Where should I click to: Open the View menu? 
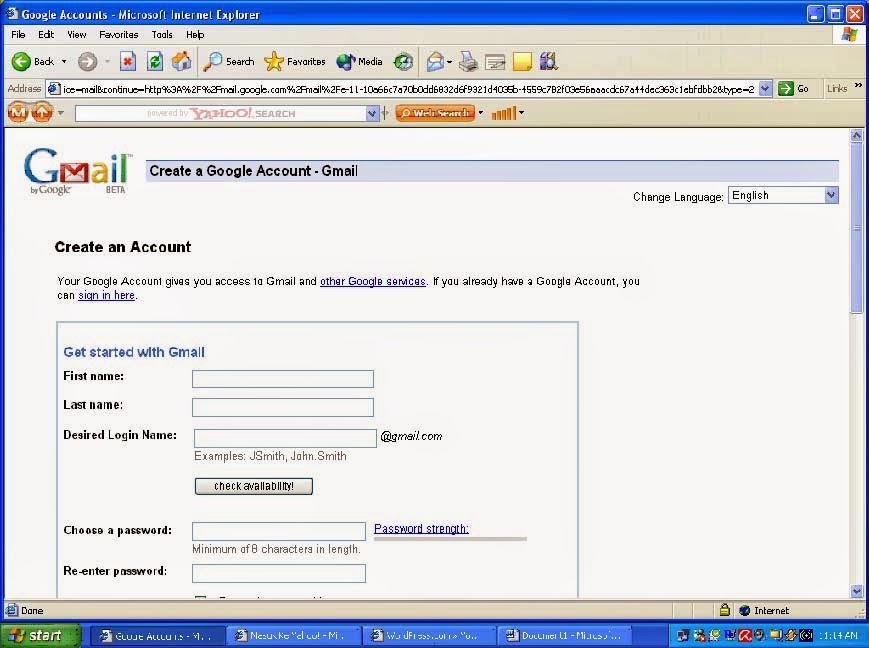pos(76,34)
